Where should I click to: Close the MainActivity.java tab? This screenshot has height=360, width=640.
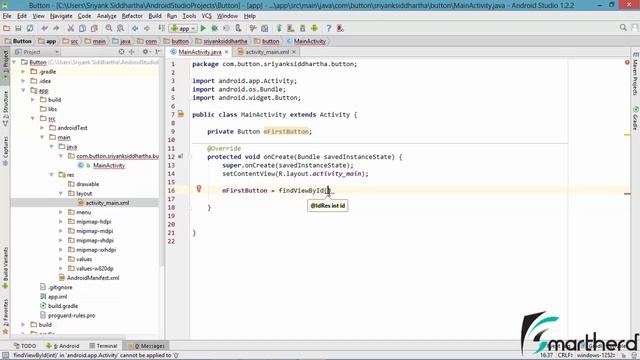coord(227,52)
